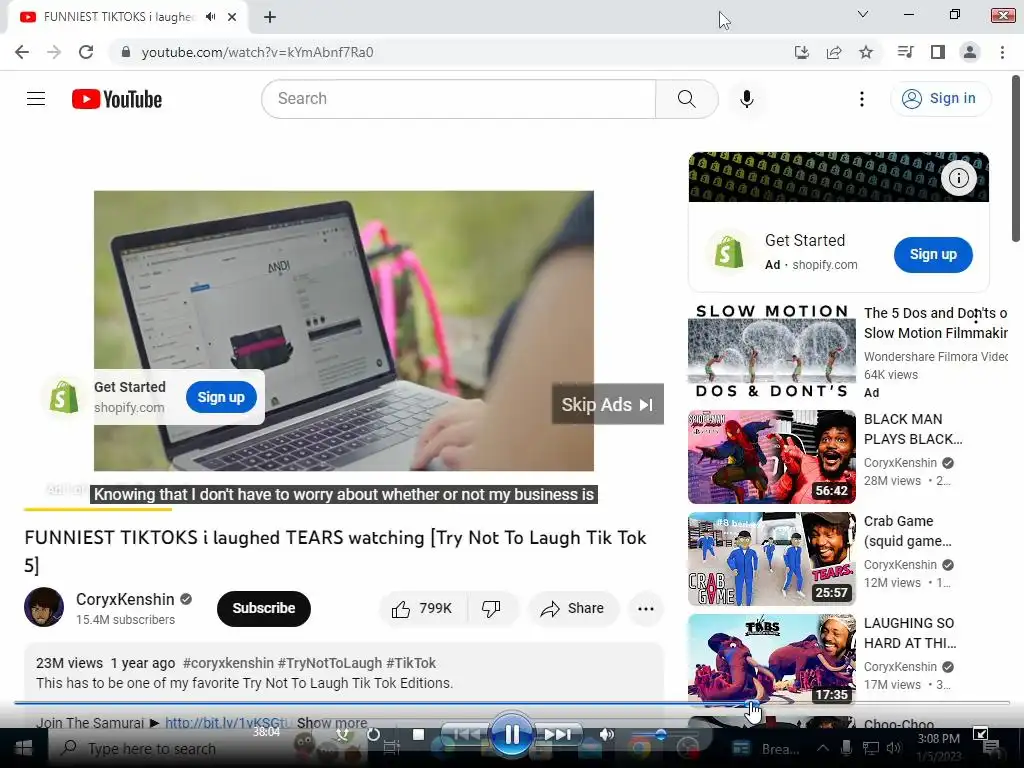Open ad info icon on Shopify banner

(959, 178)
